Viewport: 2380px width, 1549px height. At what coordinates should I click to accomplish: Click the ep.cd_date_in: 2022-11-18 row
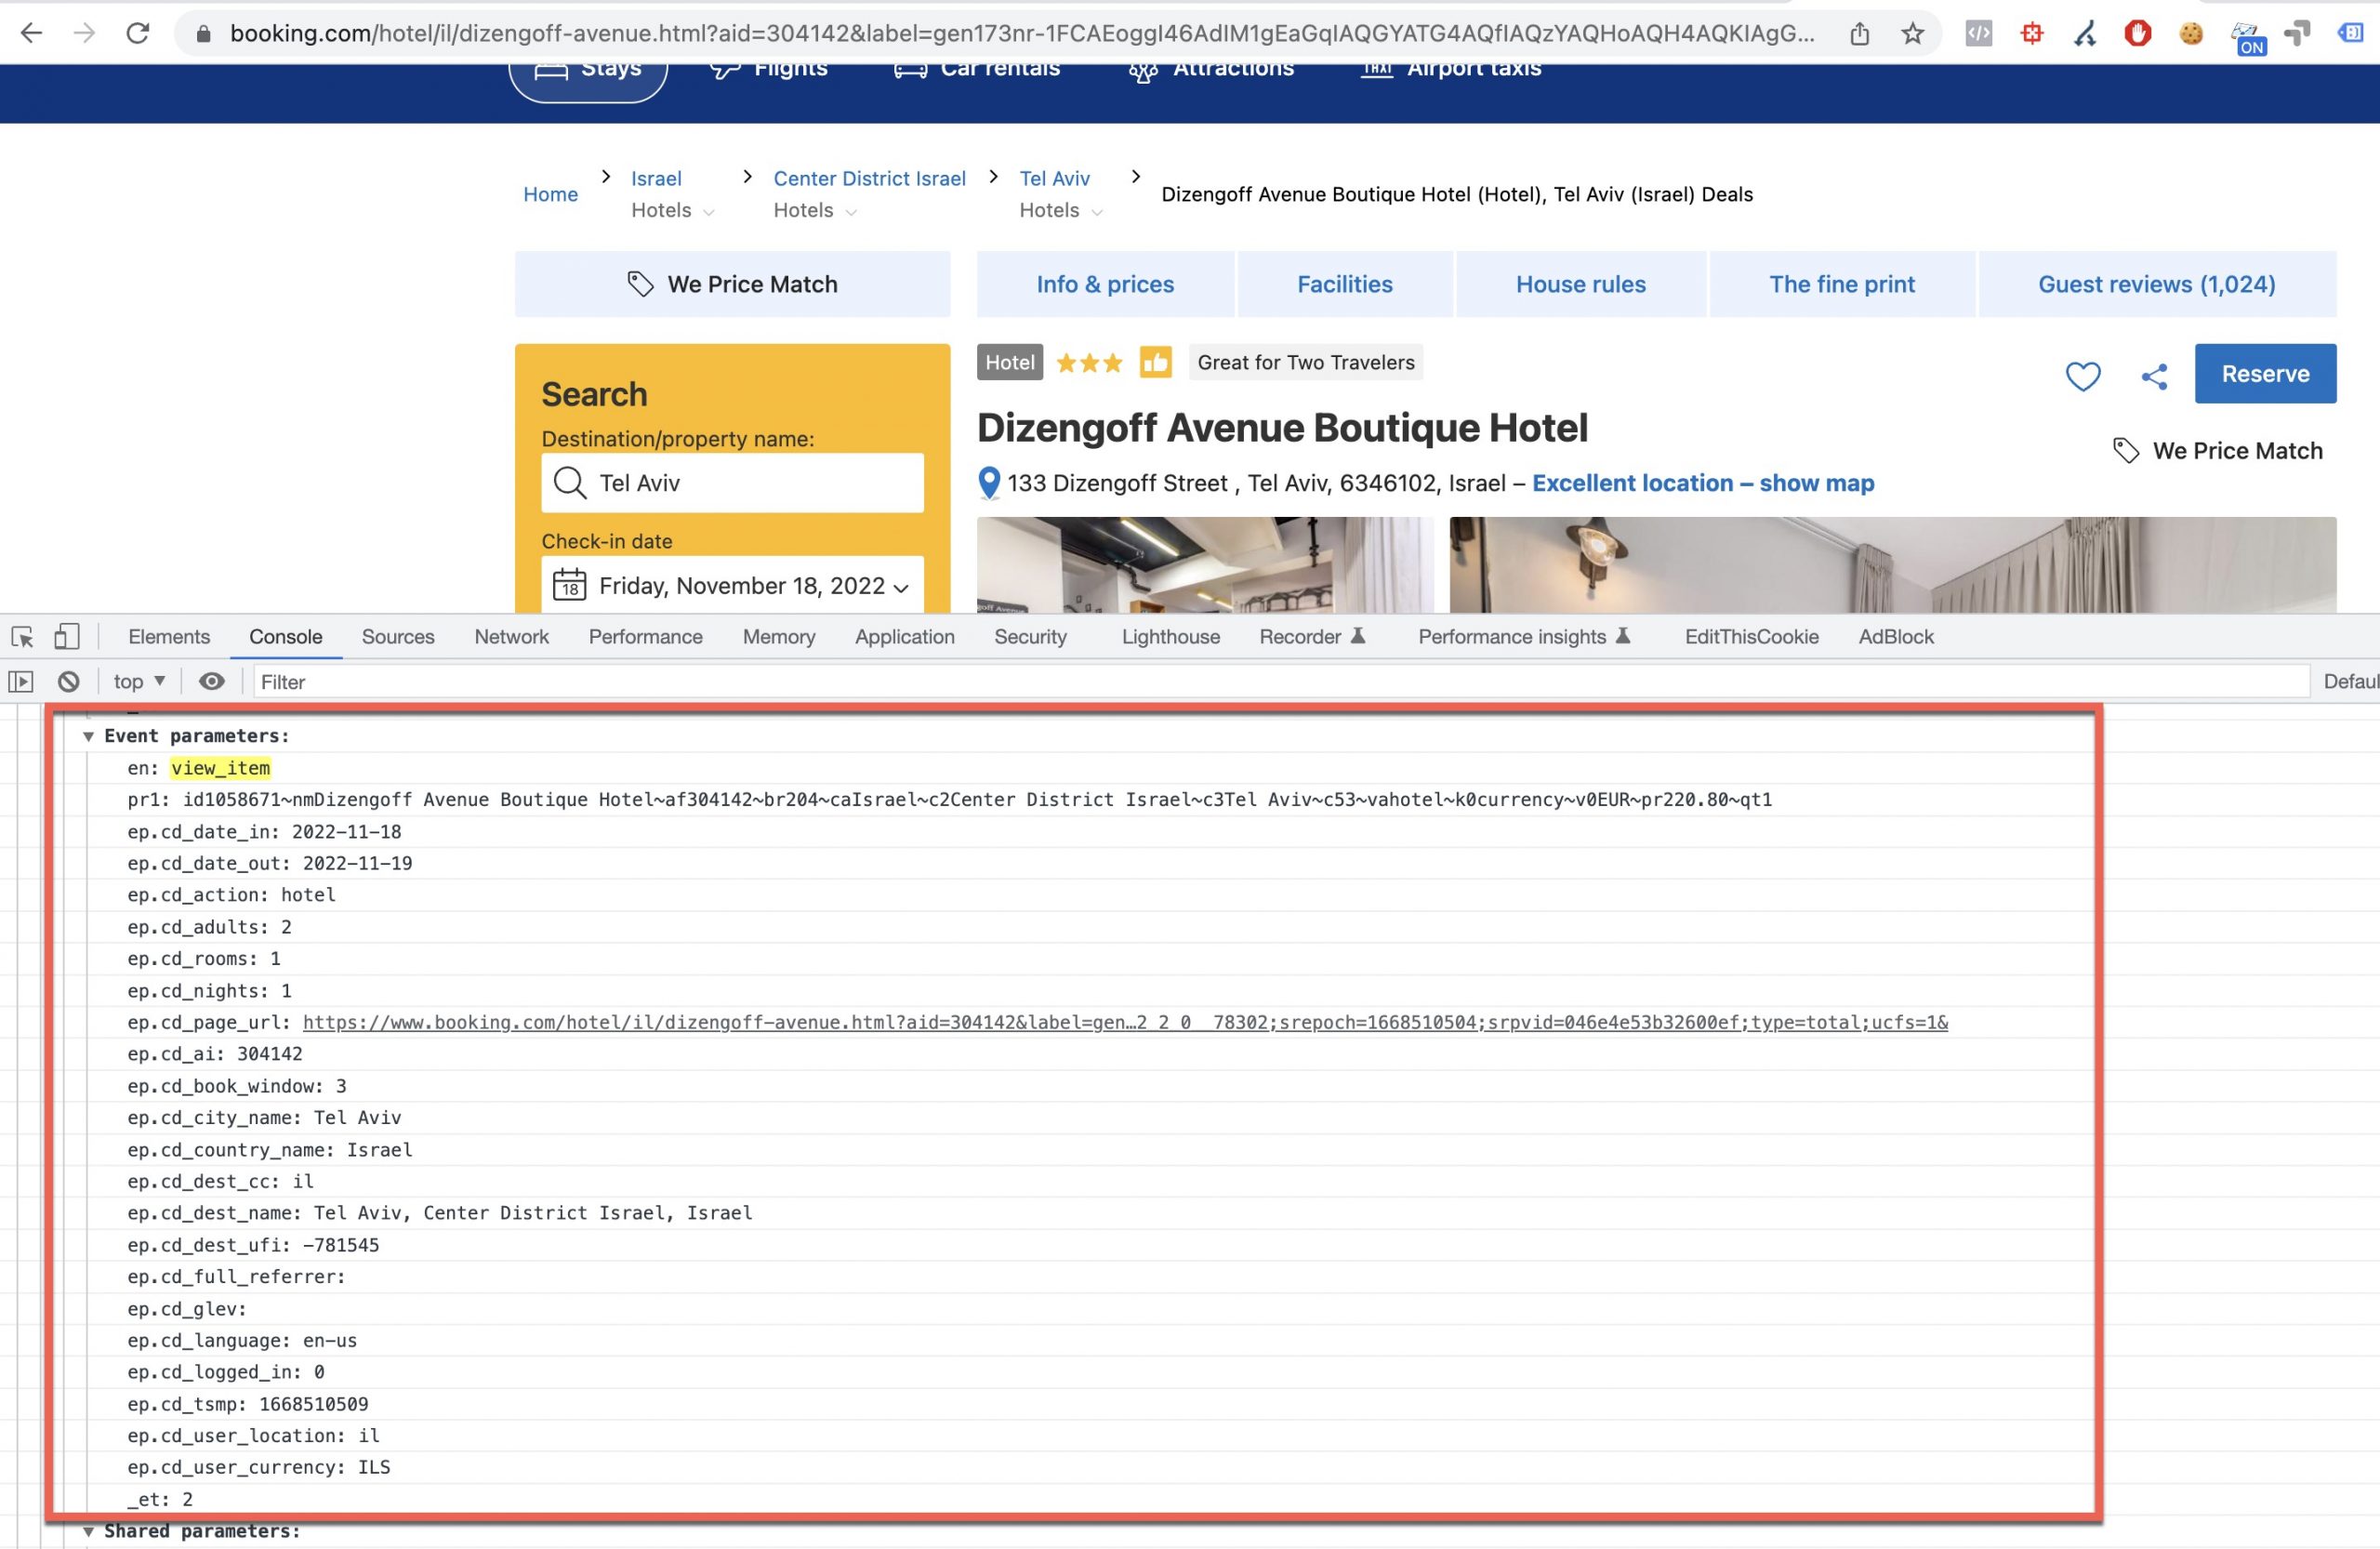point(264,832)
